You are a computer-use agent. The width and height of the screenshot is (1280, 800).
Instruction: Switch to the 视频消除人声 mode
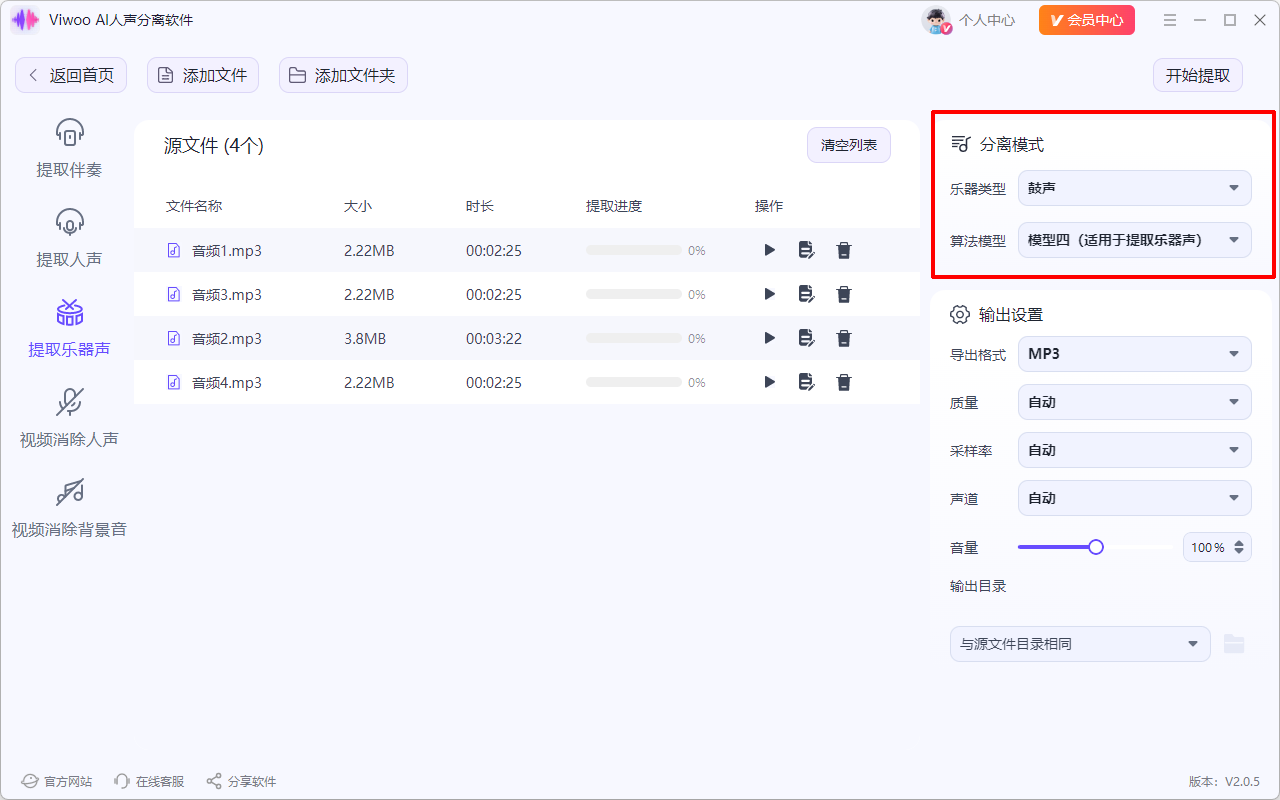click(x=69, y=419)
